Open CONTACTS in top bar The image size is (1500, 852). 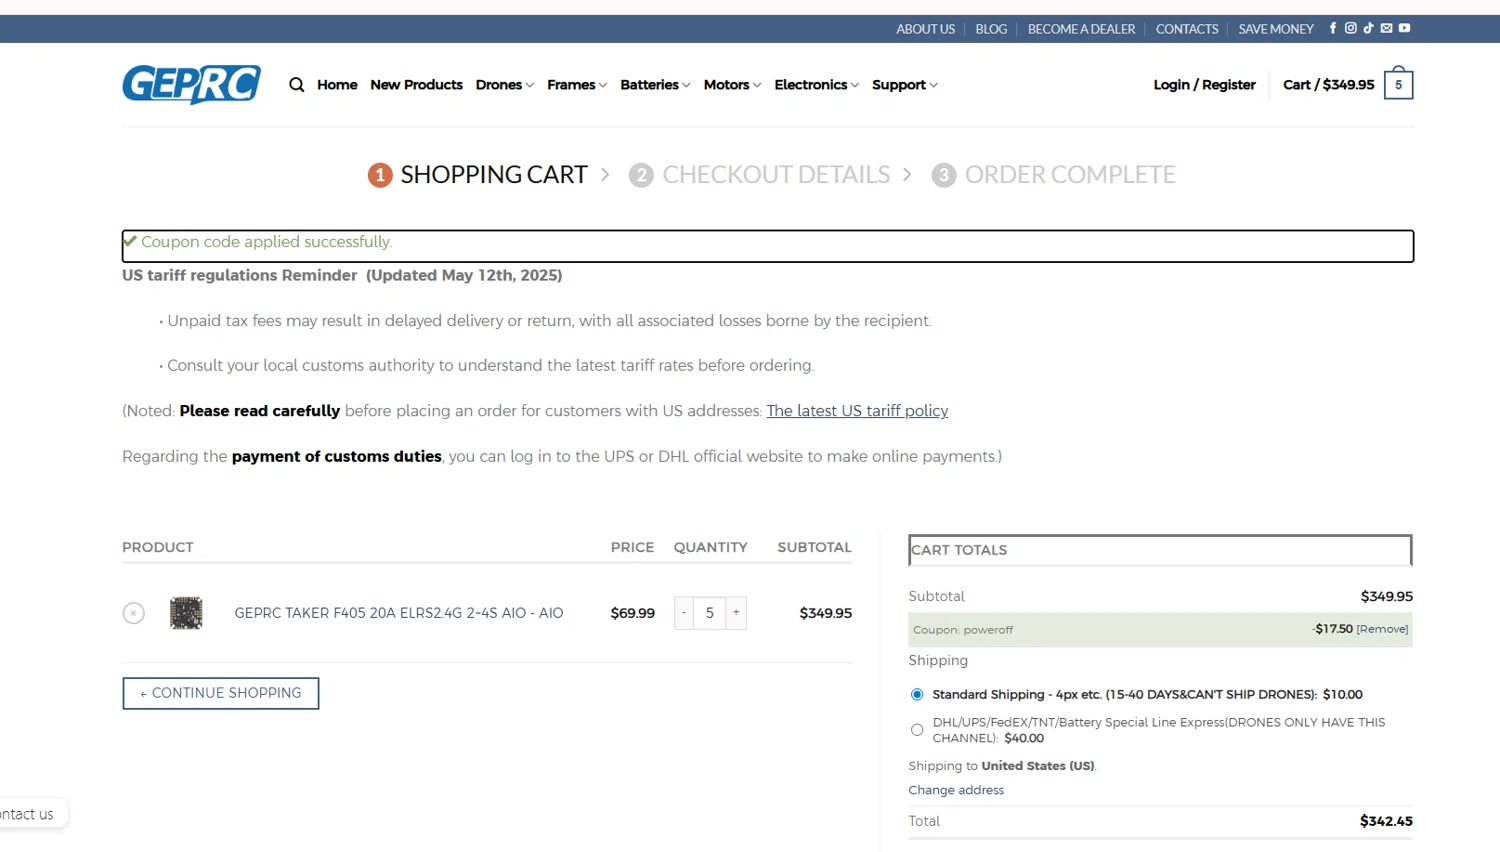[x=1187, y=29]
